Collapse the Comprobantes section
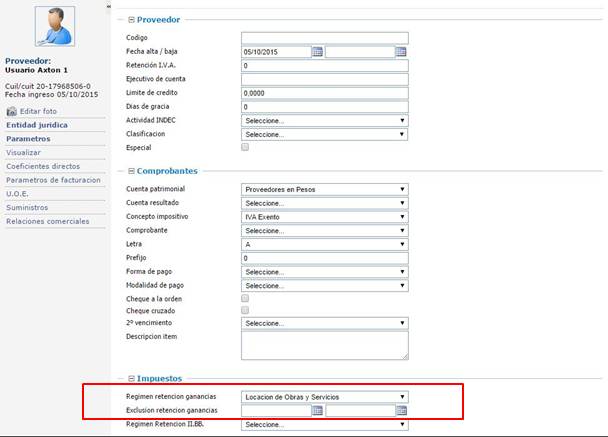Viewport: 608px width, 437px height. pyautogui.click(x=132, y=171)
